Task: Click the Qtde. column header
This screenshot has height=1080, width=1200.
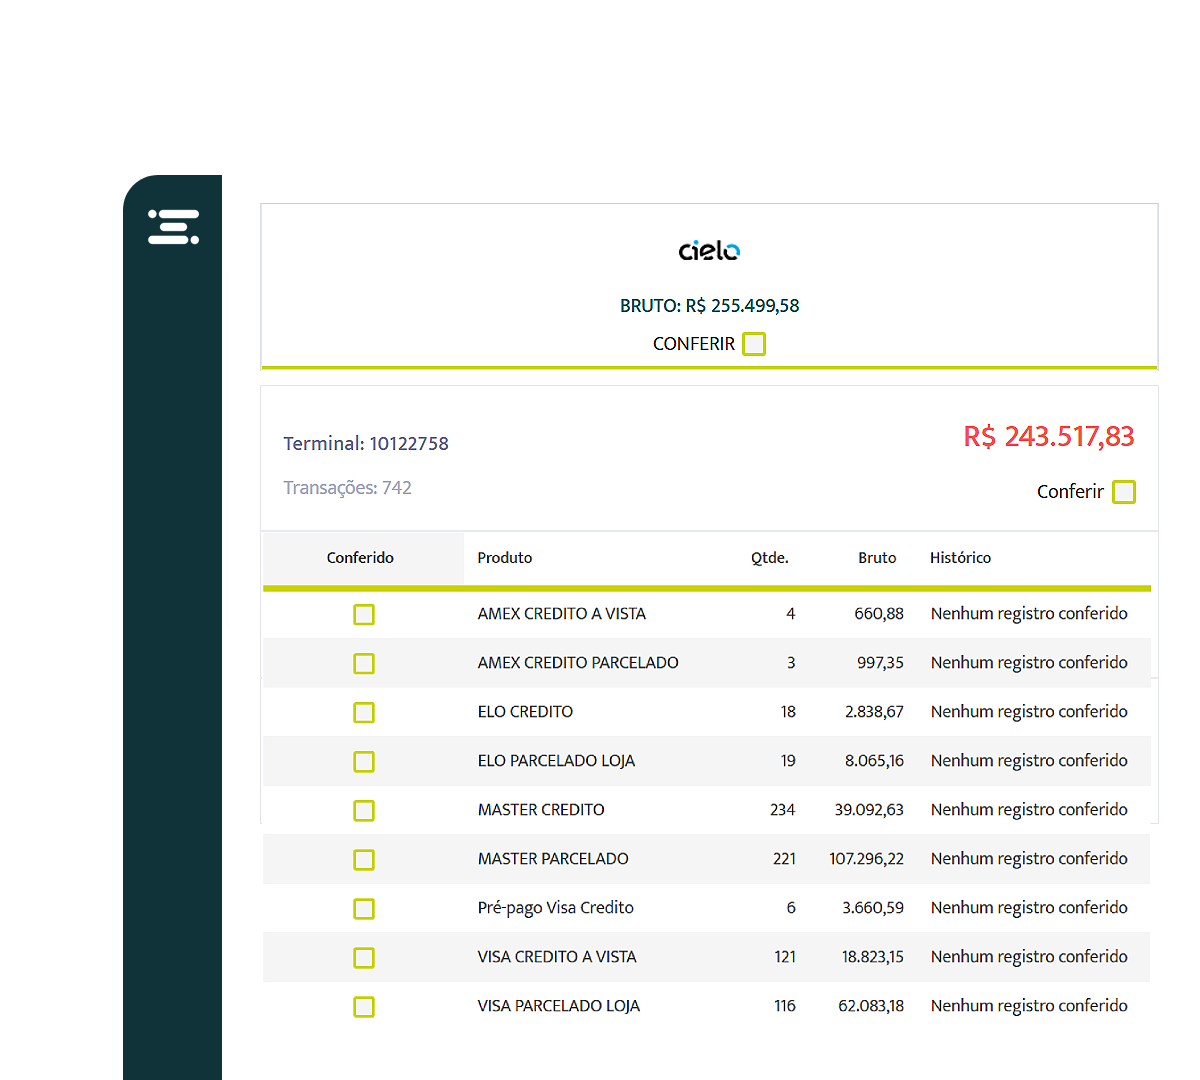Action: [x=770, y=558]
